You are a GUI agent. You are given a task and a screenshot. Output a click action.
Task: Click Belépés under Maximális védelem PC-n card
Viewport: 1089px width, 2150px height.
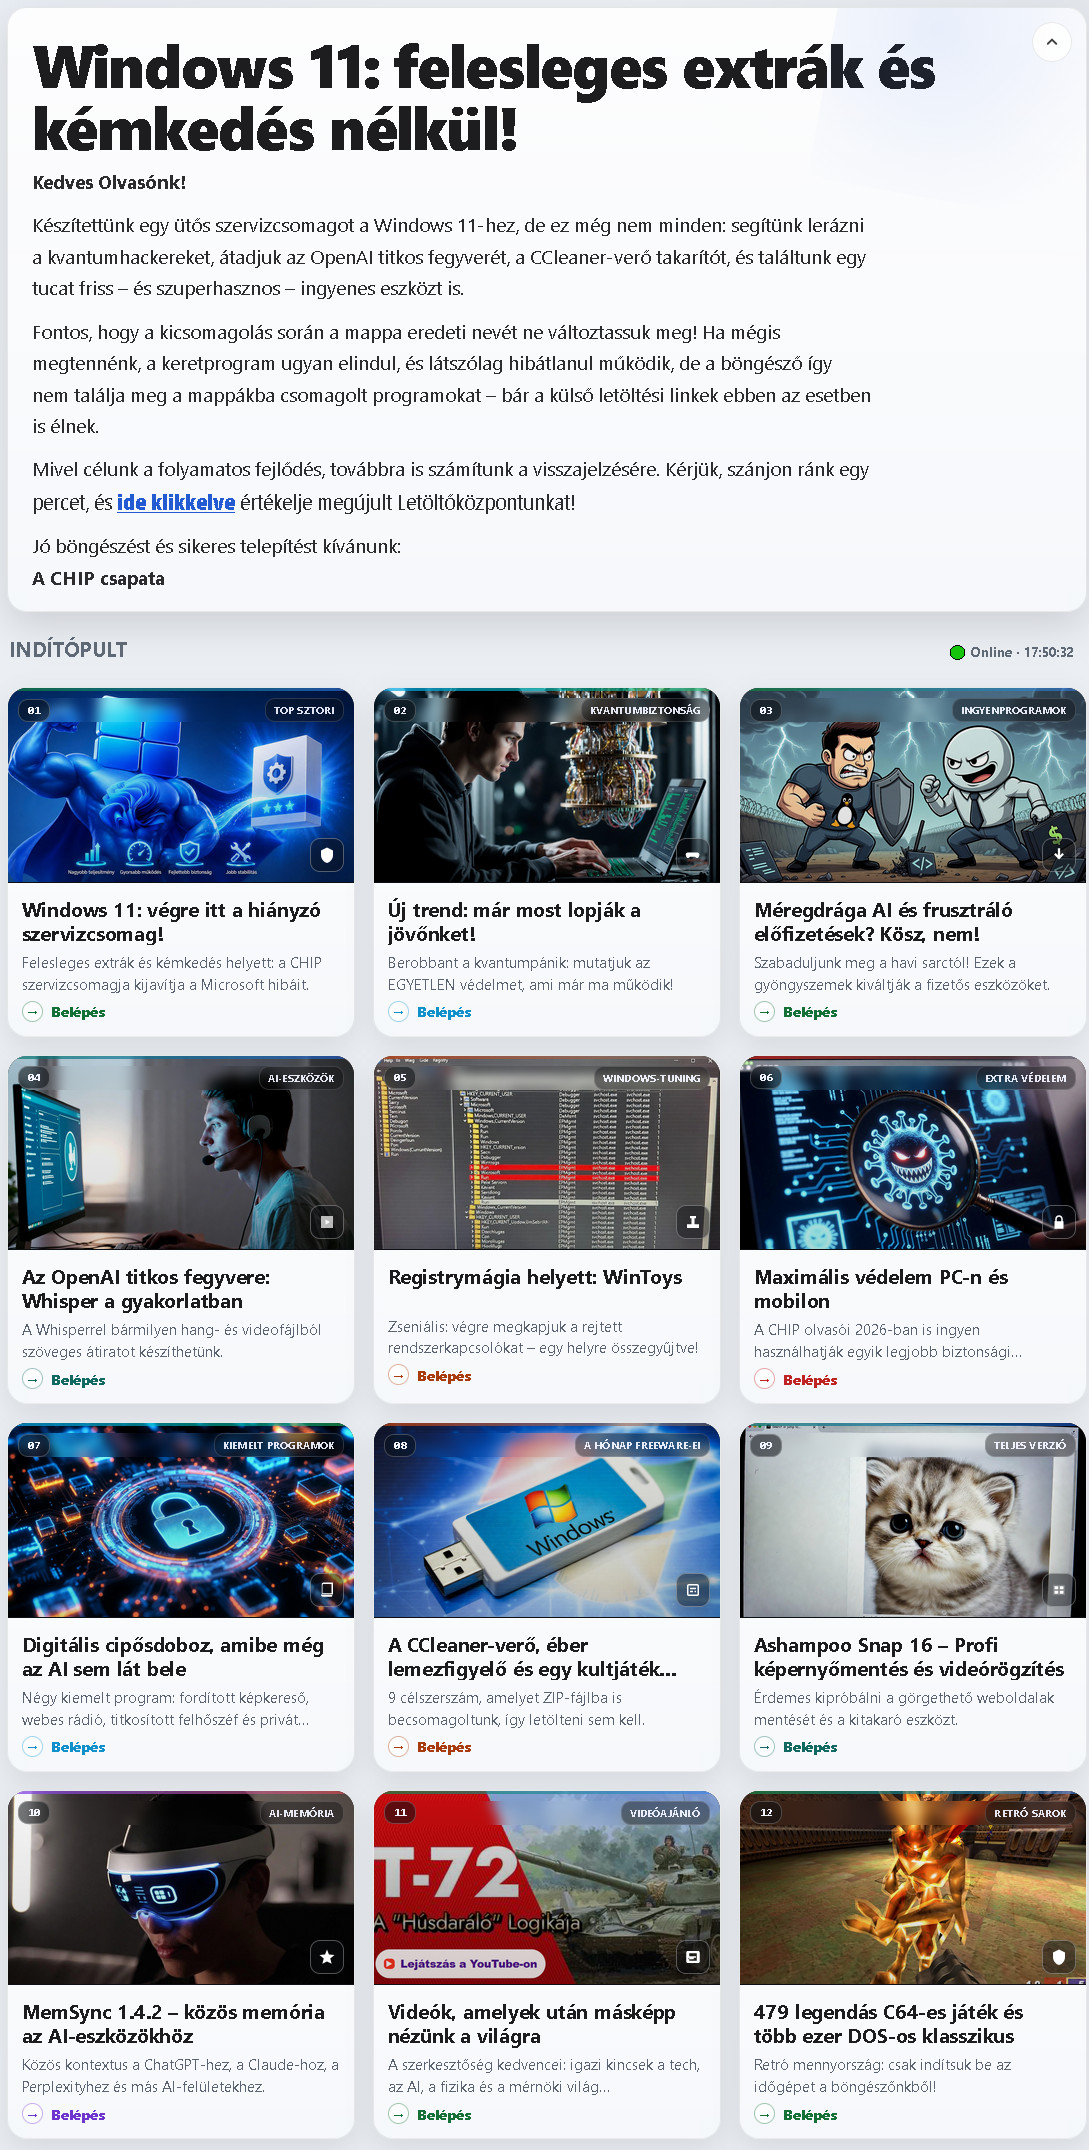pos(810,1380)
